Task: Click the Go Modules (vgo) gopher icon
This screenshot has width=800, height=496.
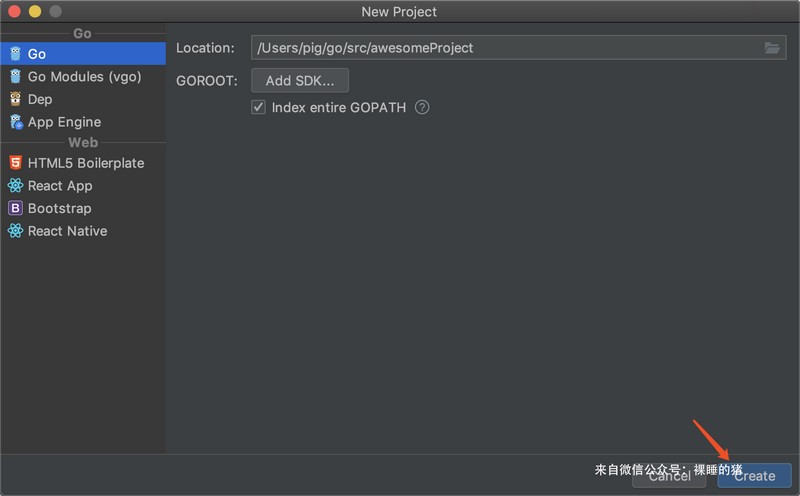Action: pos(15,77)
